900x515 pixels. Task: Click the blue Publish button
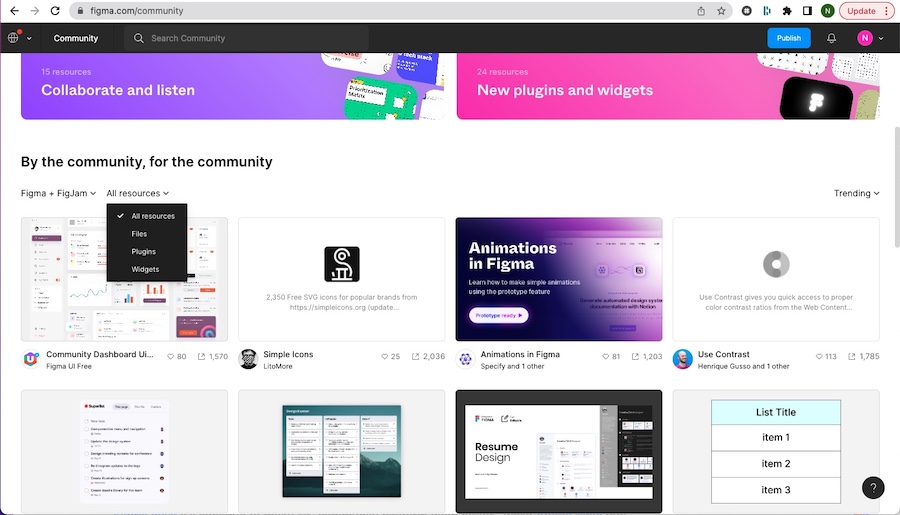click(788, 38)
